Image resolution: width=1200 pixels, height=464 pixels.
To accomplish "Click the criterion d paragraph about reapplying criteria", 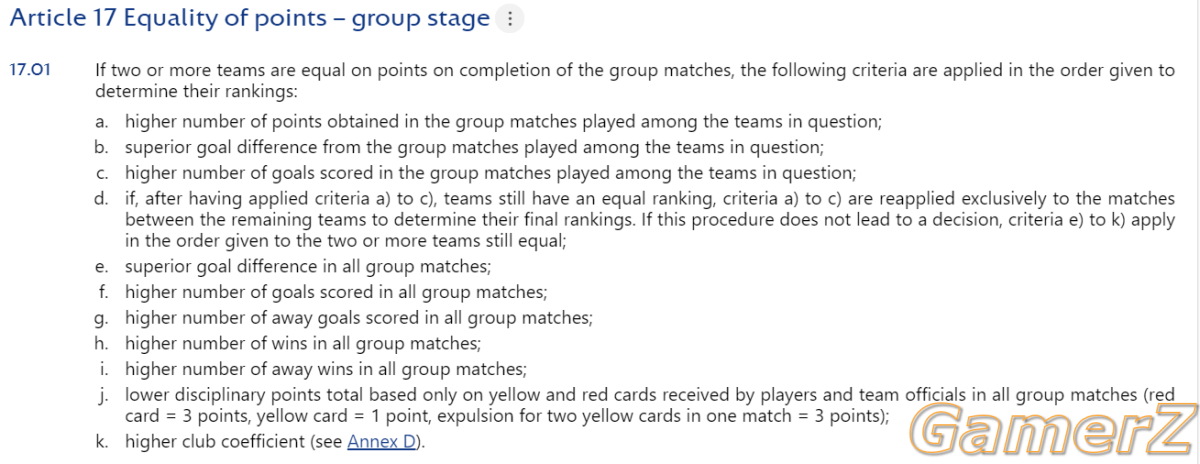I will [x=650, y=220].
